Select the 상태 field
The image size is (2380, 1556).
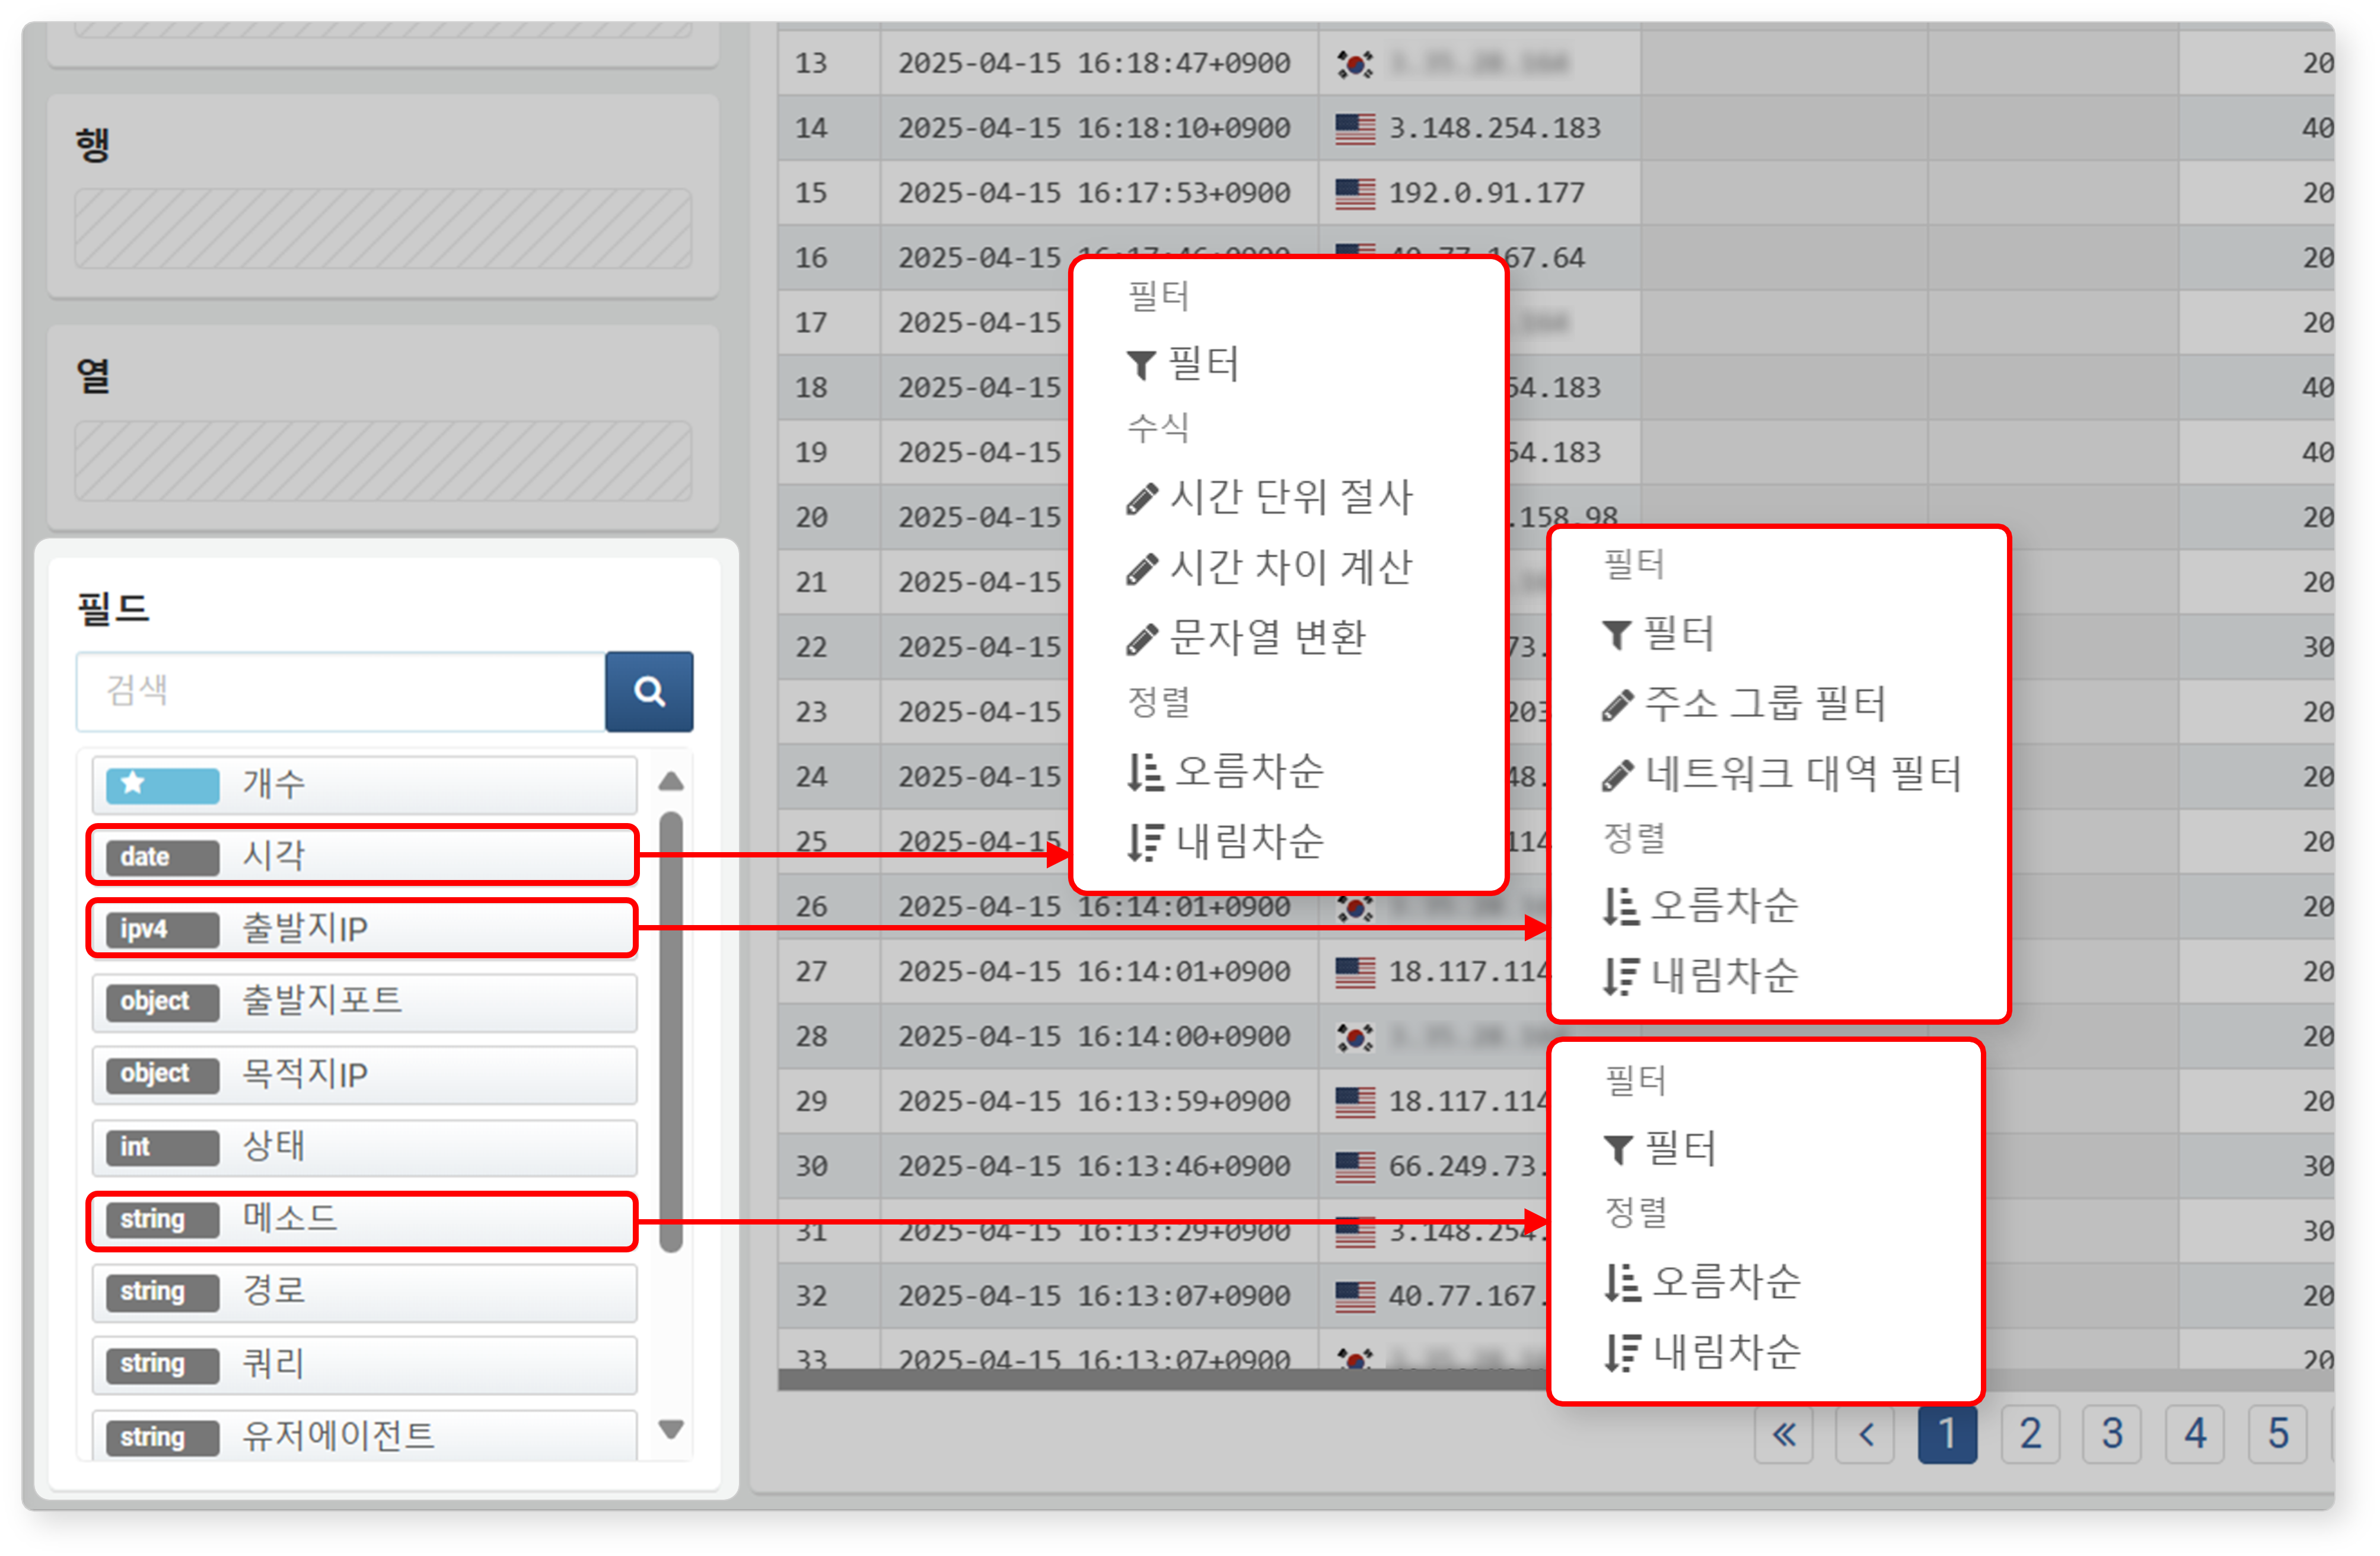tap(364, 1147)
